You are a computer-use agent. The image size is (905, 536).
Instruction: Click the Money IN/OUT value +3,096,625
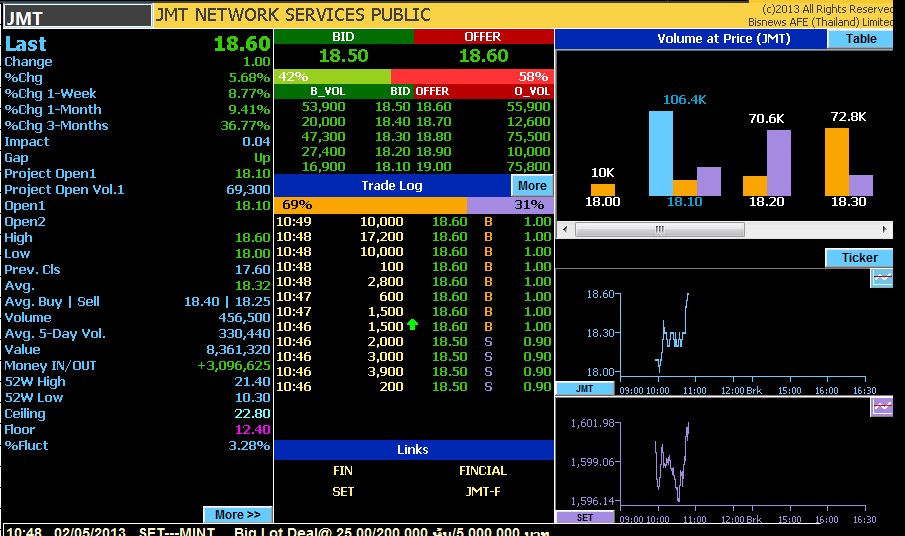pos(234,365)
